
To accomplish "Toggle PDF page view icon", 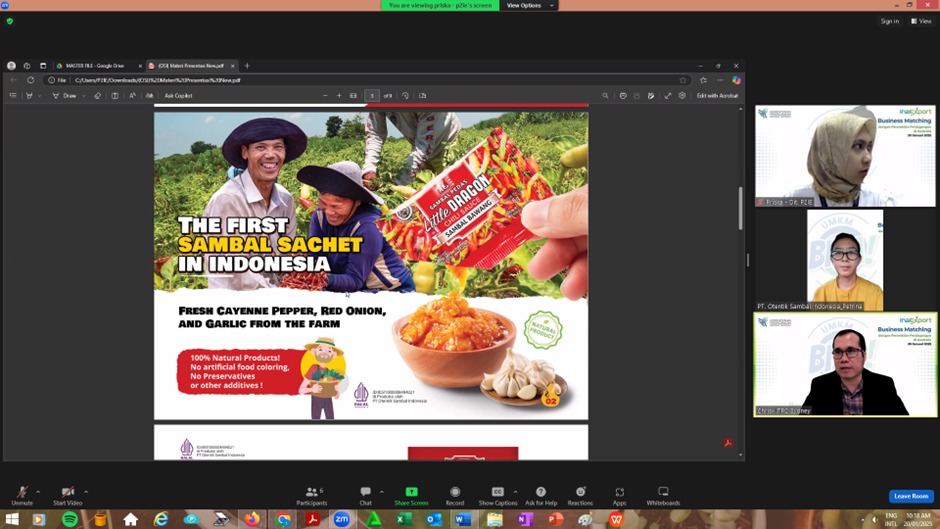I will [423, 95].
